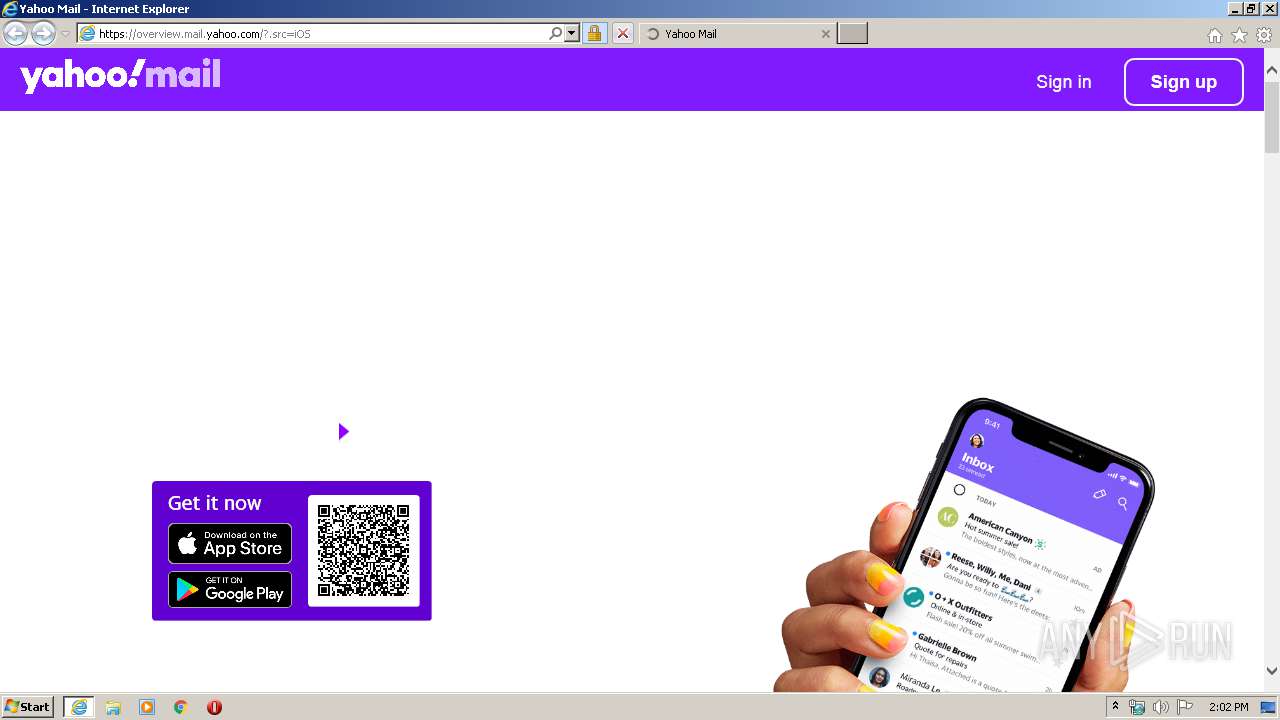Select the Yahoo Mail tab
This screenshot has height=720, width=1280.
coord(737,34)
